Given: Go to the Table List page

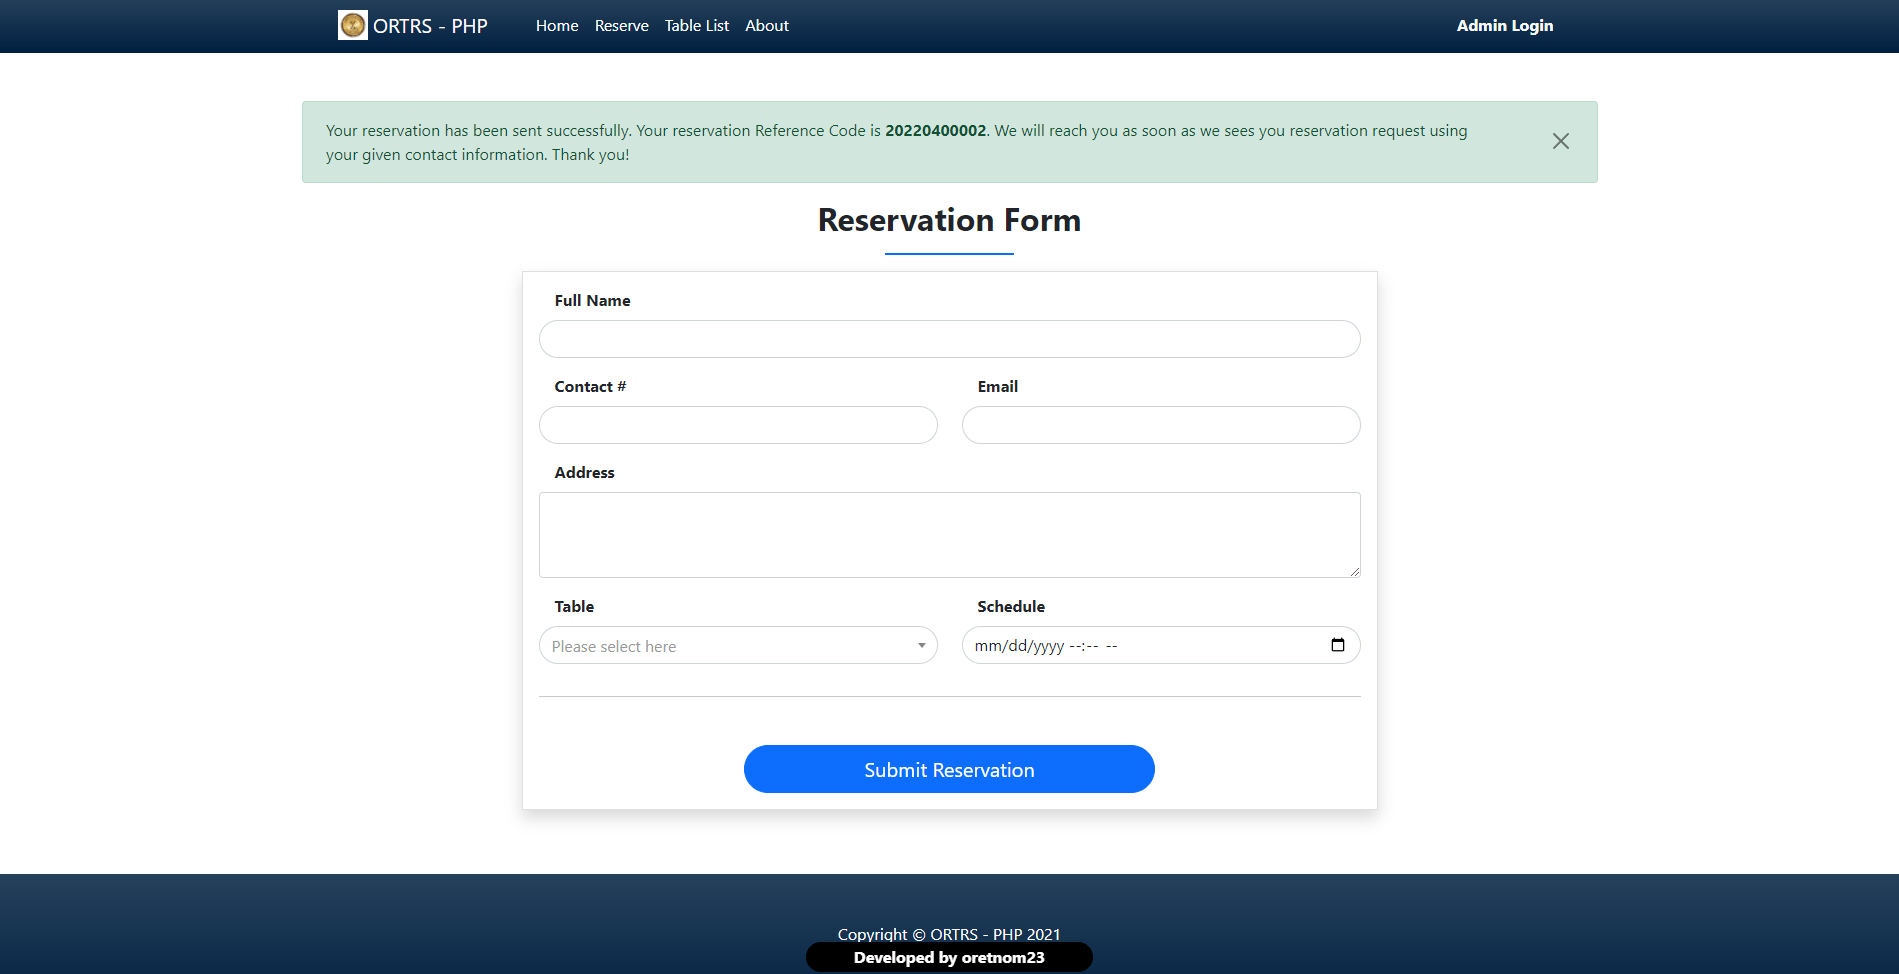Looking at the screenshot, I should pos(696,25).
